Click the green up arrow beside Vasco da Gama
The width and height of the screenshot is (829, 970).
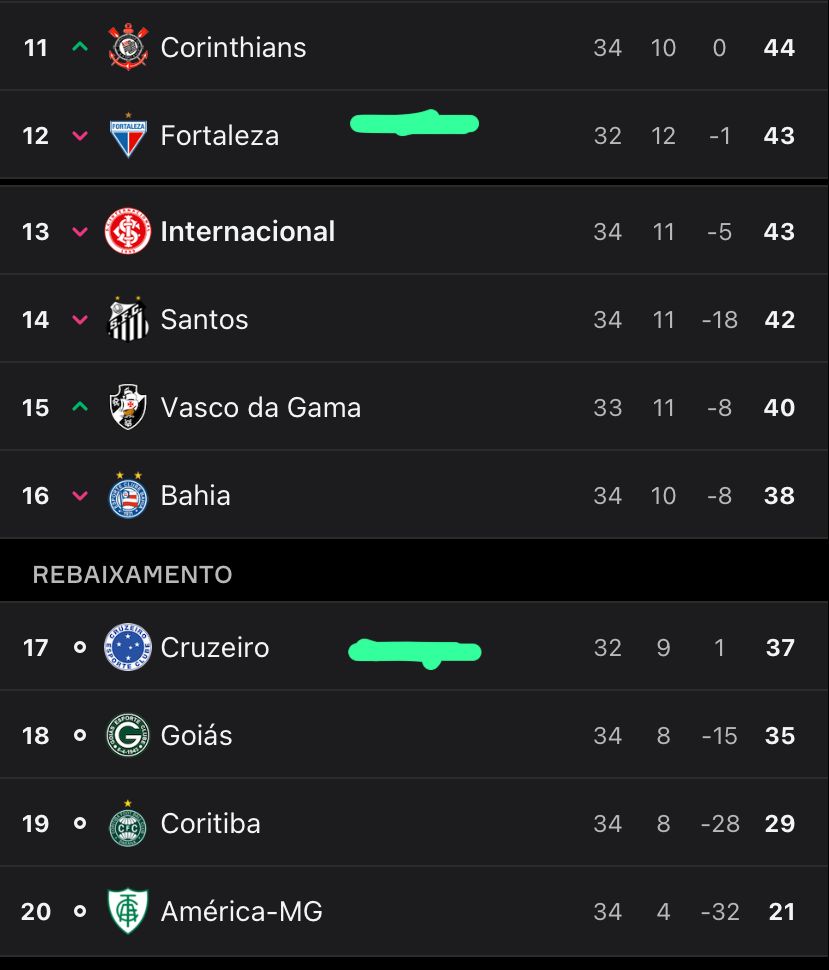(80, 406)
